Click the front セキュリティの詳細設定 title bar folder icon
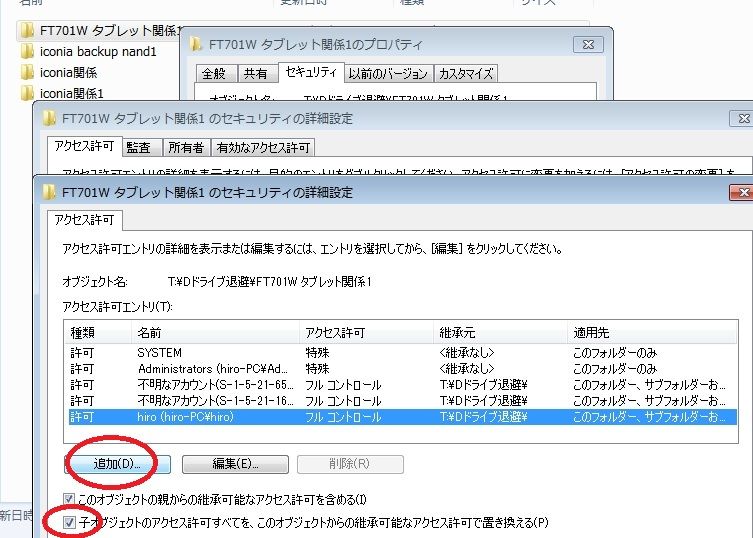753x538 pixels. coord(49,192)
